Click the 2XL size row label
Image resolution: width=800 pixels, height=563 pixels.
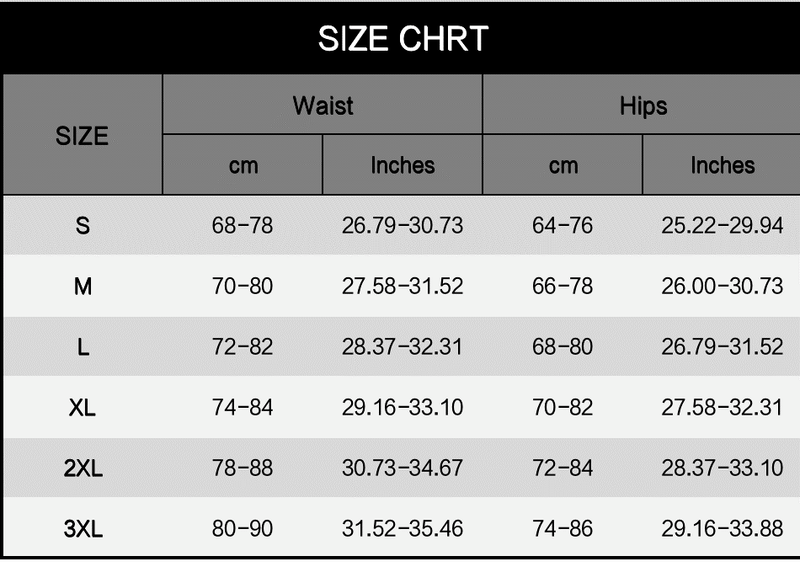[82, 469]
